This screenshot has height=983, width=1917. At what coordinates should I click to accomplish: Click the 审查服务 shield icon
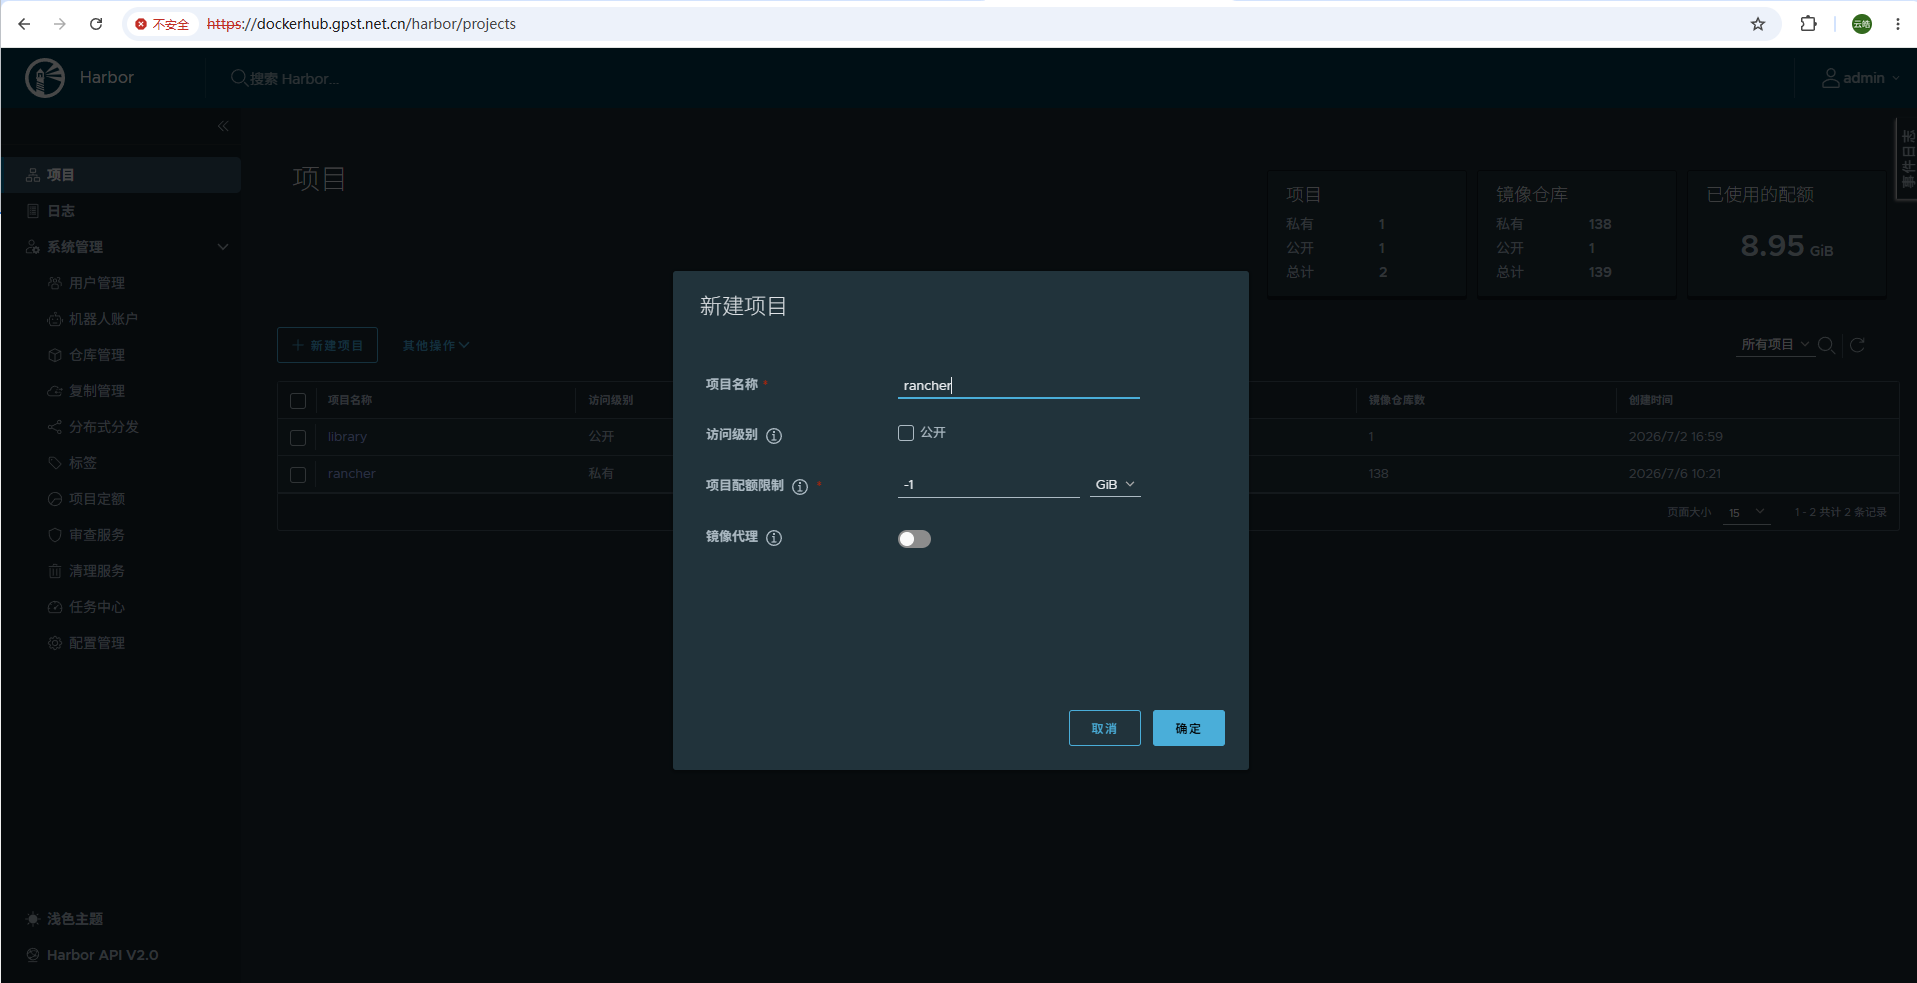(x=55, y=535)
